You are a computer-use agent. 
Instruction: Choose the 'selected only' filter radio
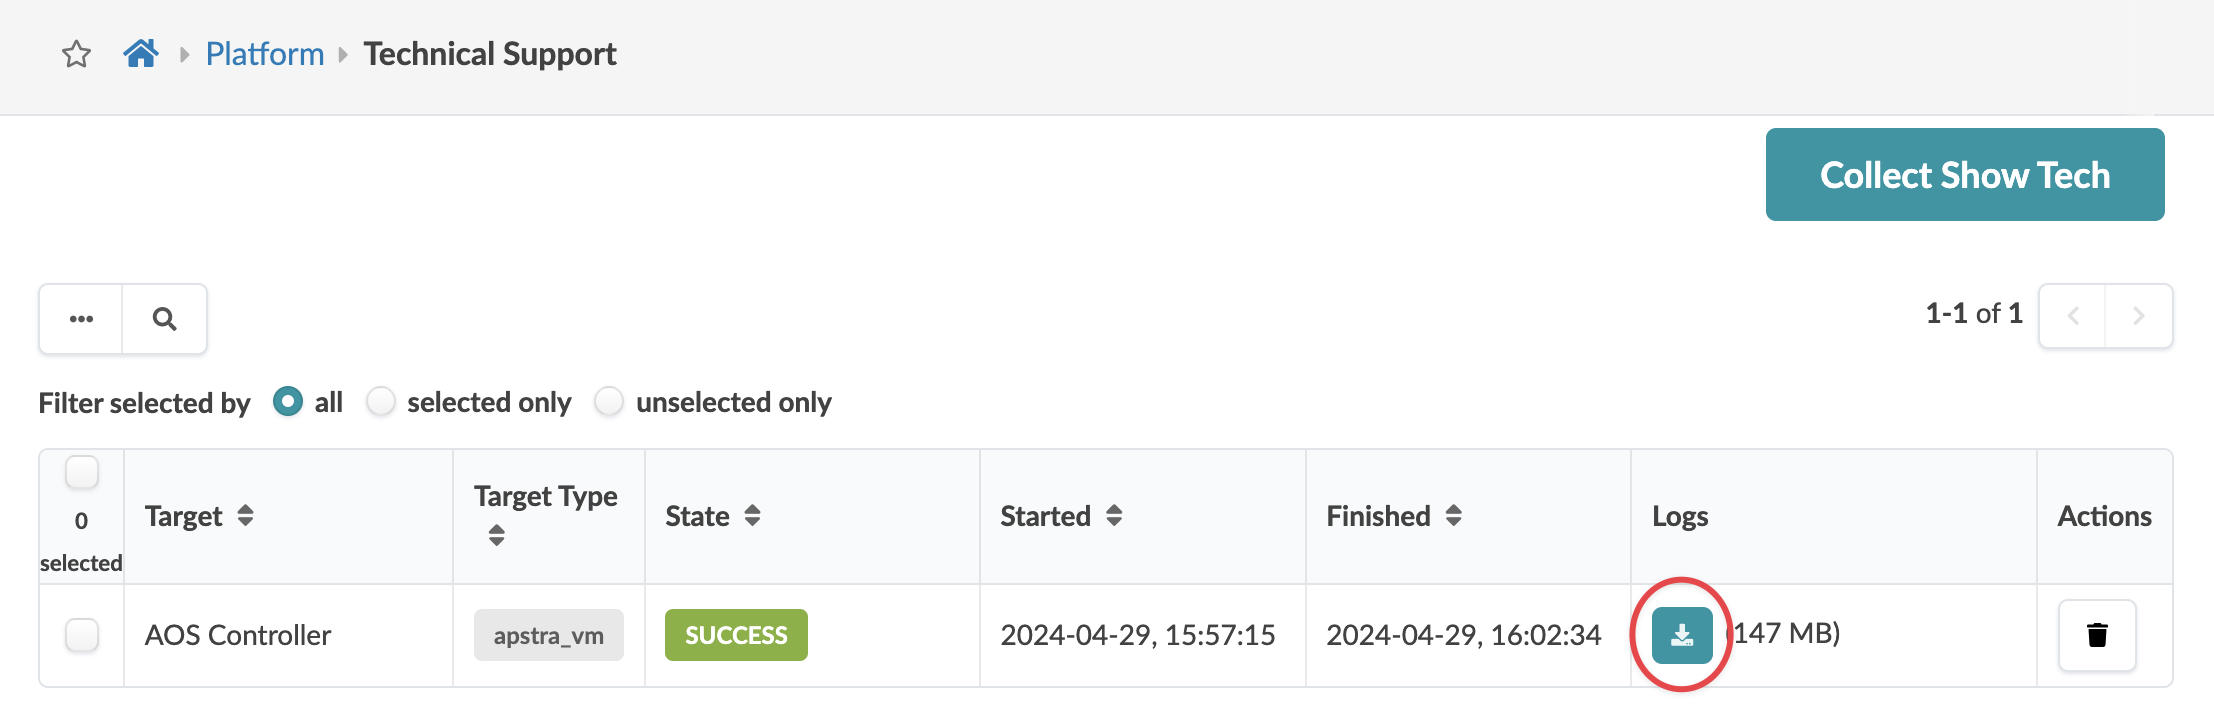pos(381,402)
